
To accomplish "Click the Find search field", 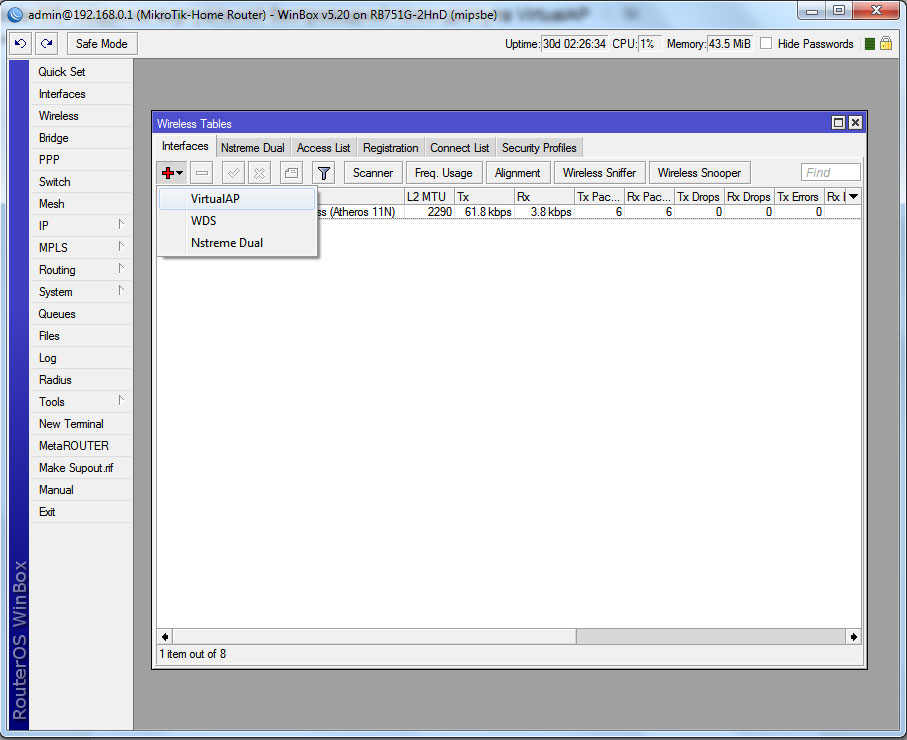I will point(830,173).
